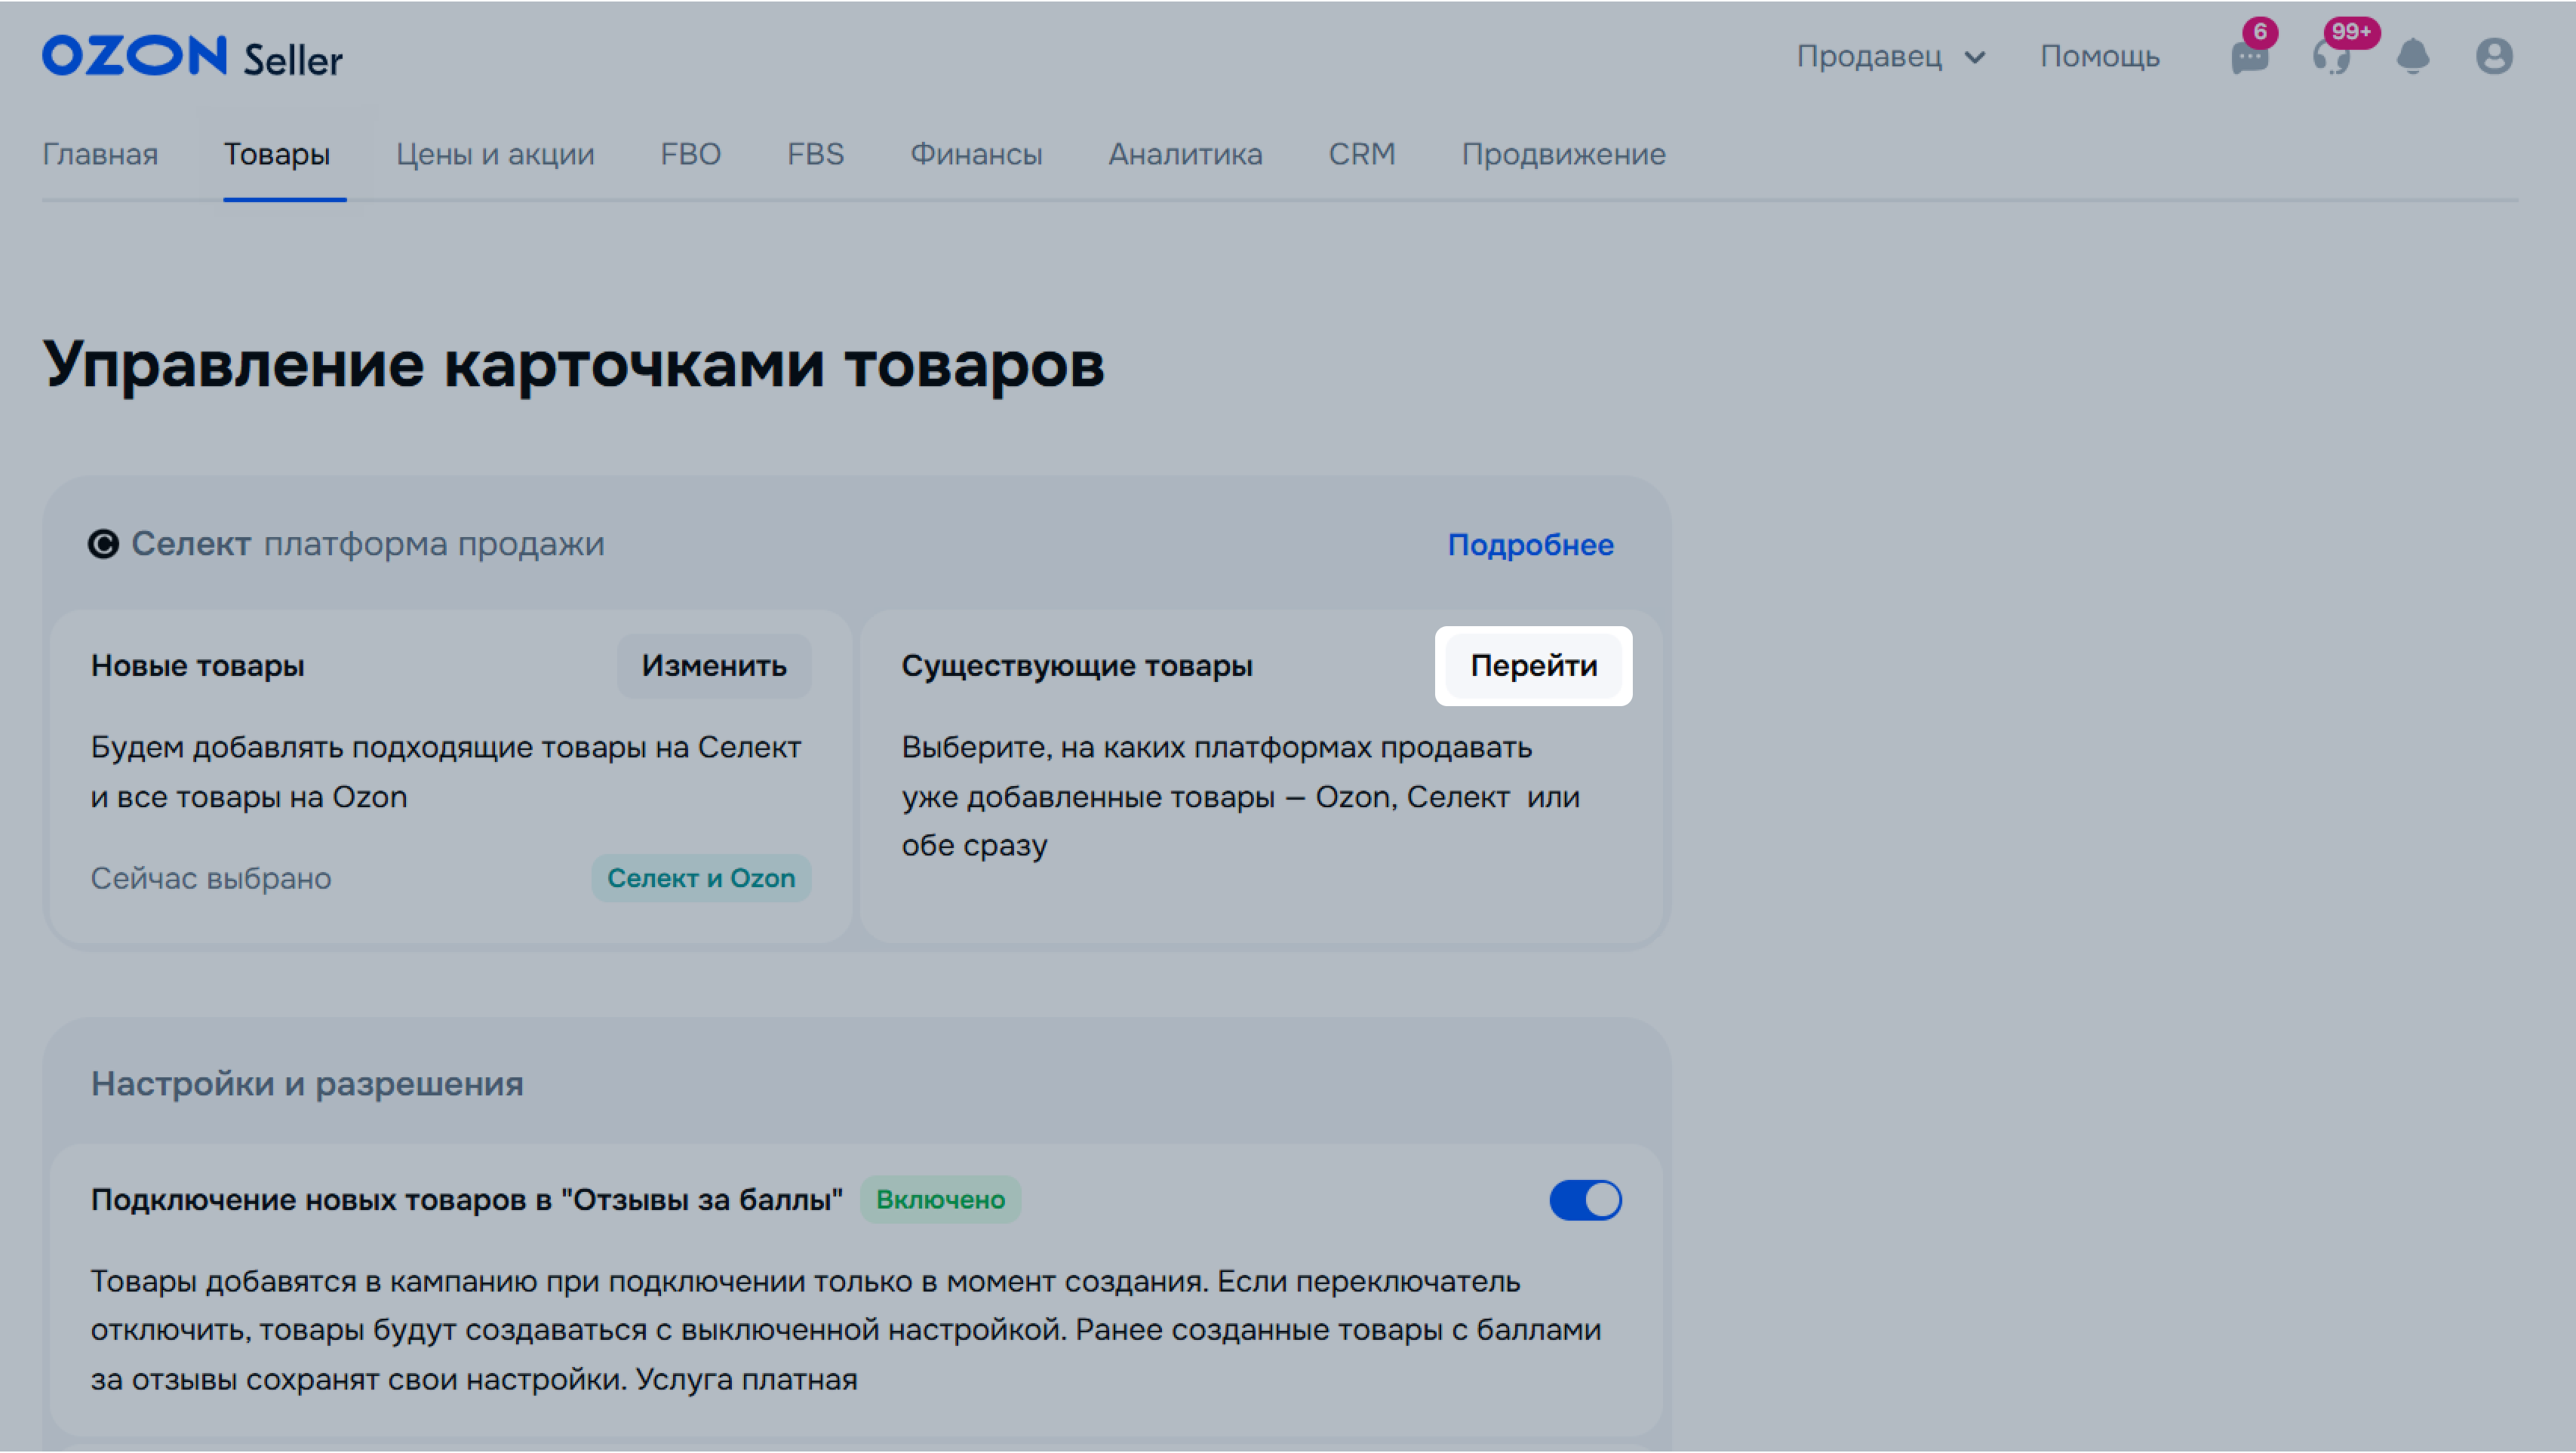2576x1453 pixels.
Task: Click the Перейти button for existing products
Action: pyautogui.click(x=1533, y=666)
